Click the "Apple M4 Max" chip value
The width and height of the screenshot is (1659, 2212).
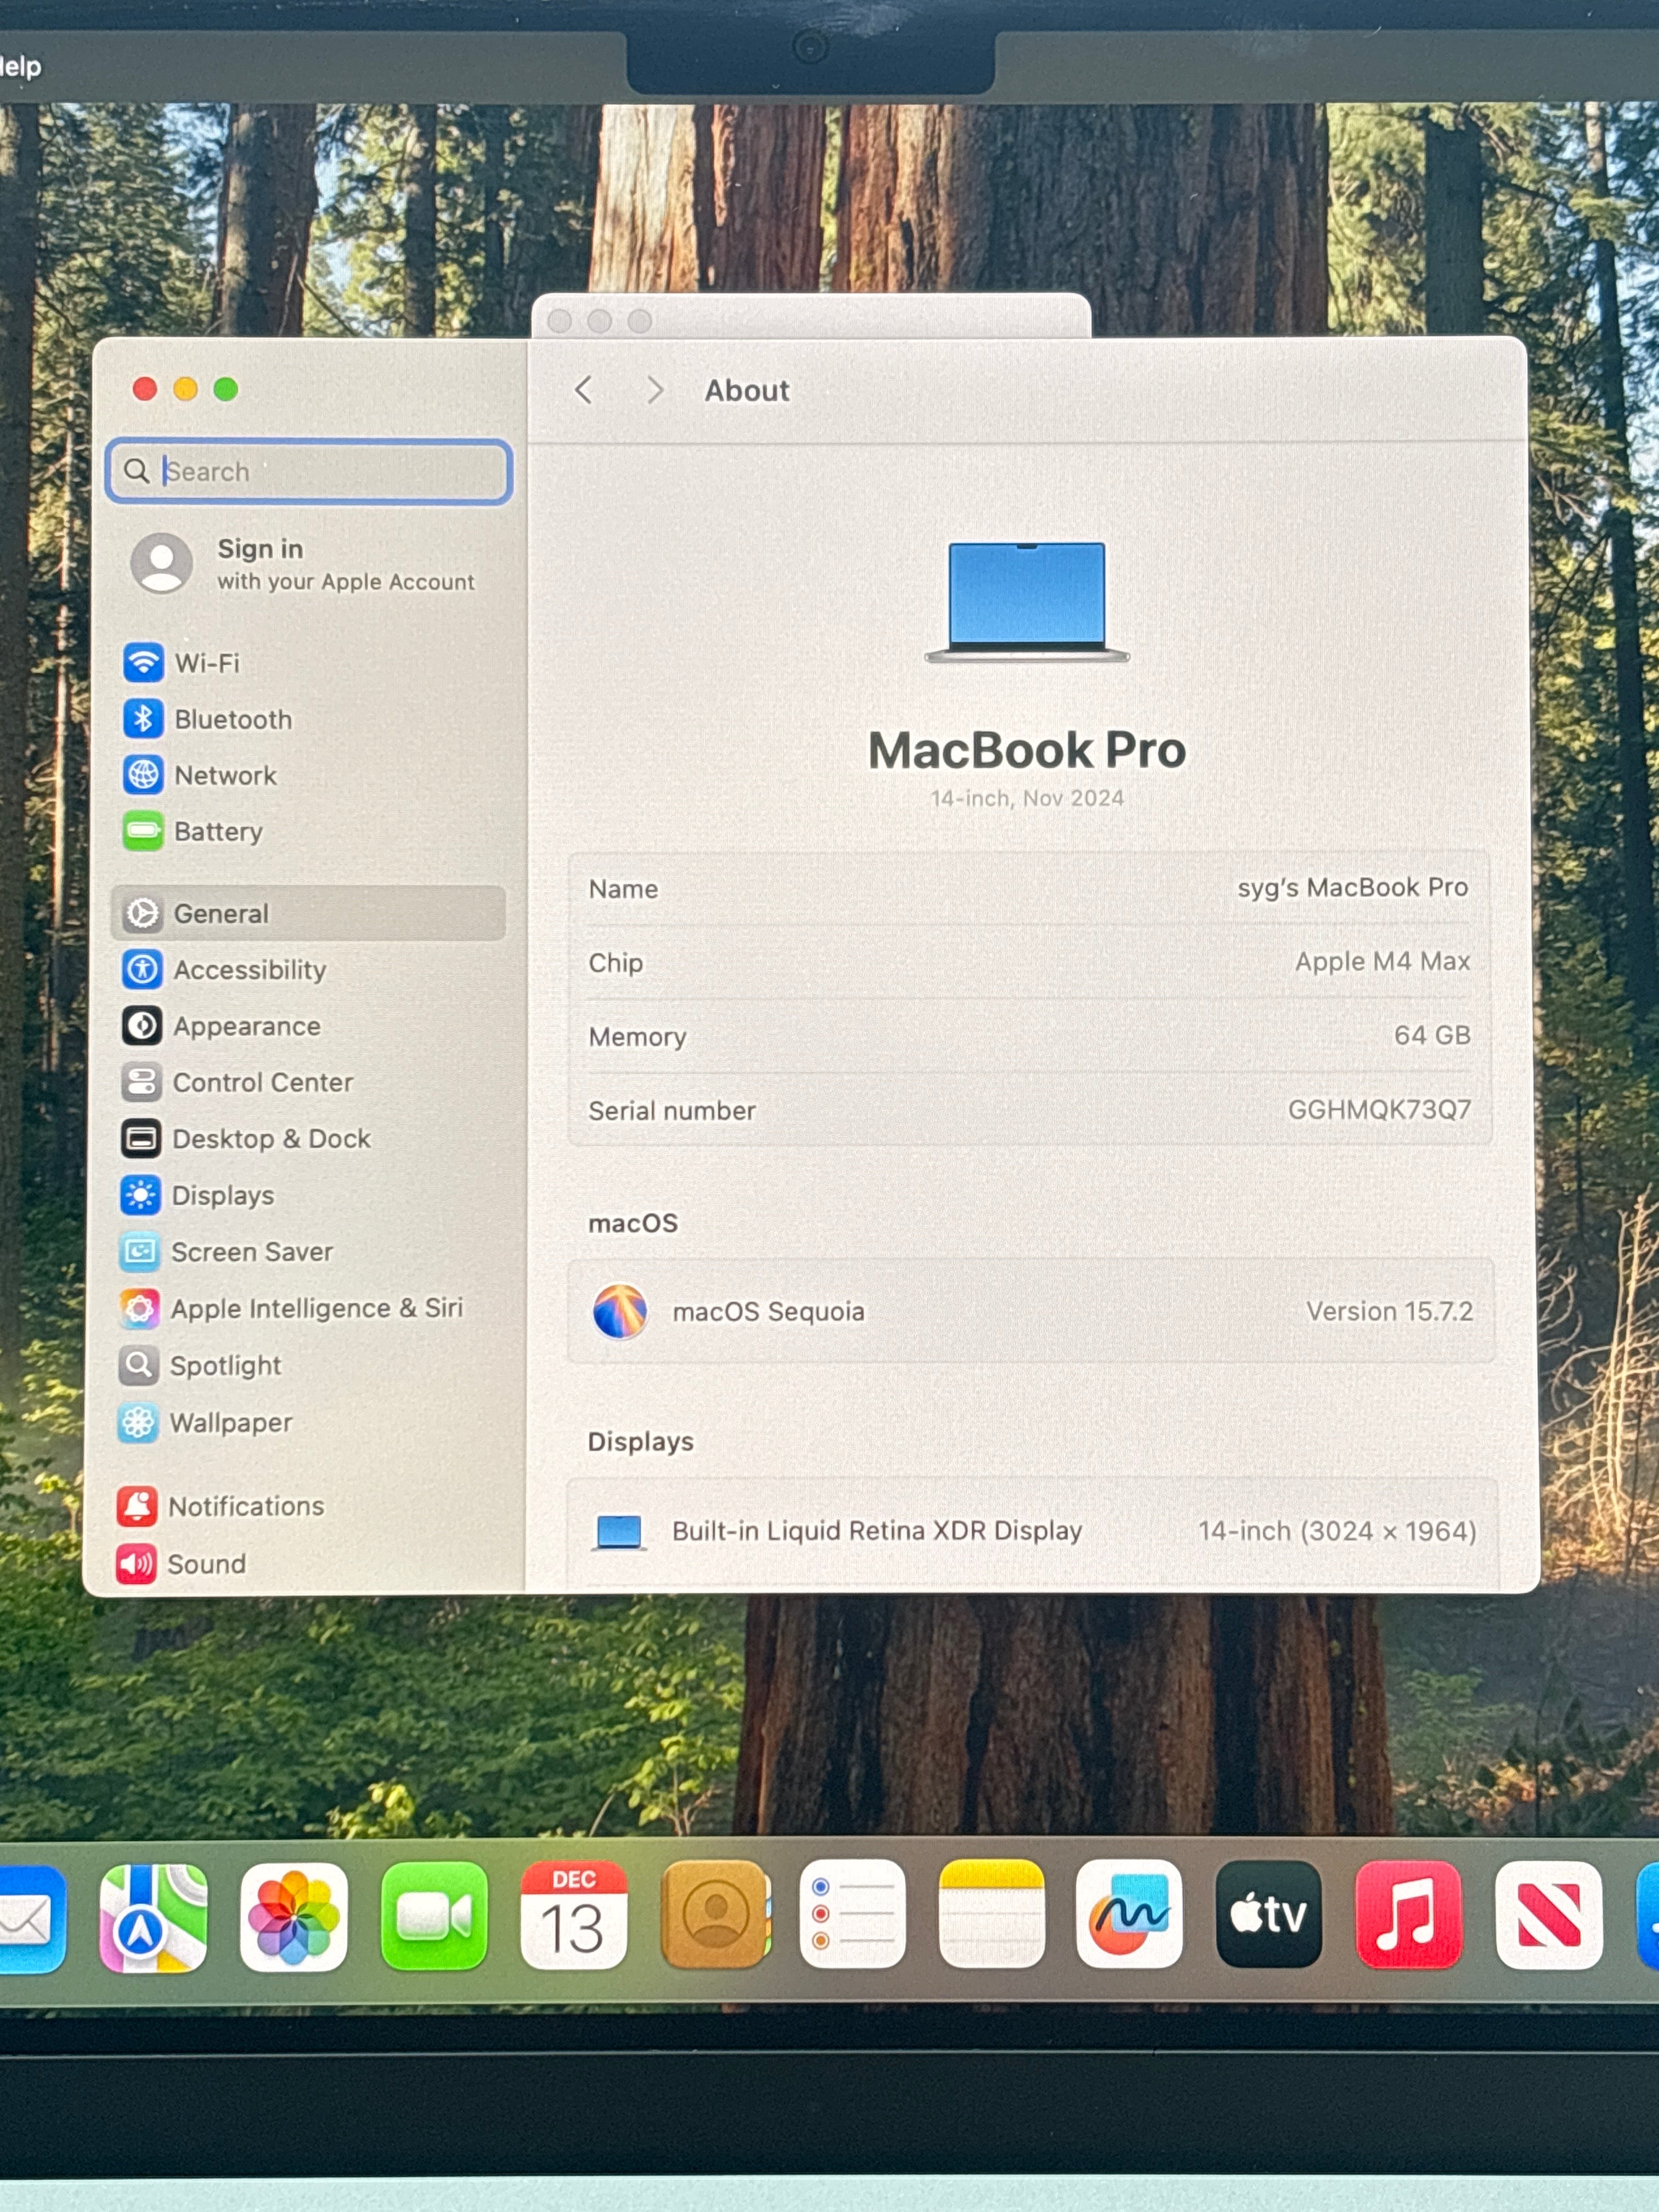[1383, 961]
